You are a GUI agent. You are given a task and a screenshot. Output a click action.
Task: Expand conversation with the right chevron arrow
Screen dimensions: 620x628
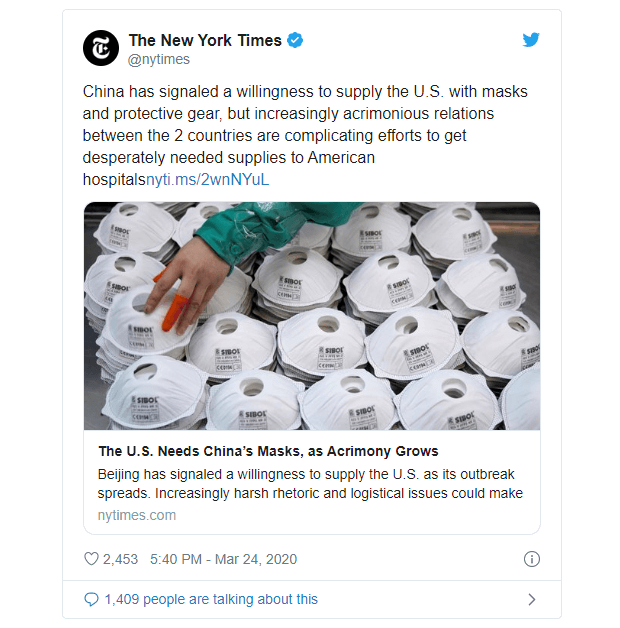tap(531, 600)
